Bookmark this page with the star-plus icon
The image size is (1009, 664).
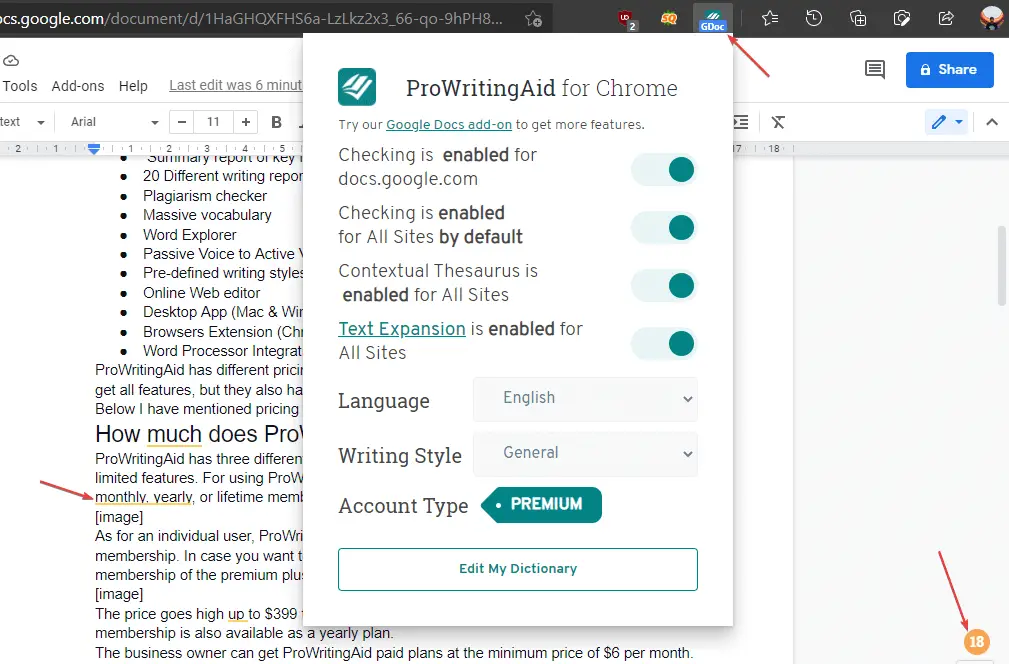click(x=533, y=19)
